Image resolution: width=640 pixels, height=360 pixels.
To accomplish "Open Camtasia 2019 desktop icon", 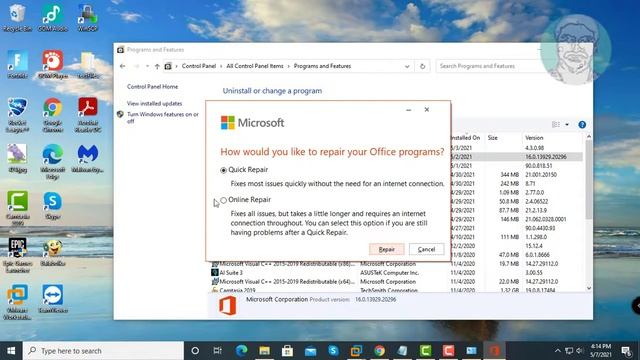I will (x=17, y=208).
